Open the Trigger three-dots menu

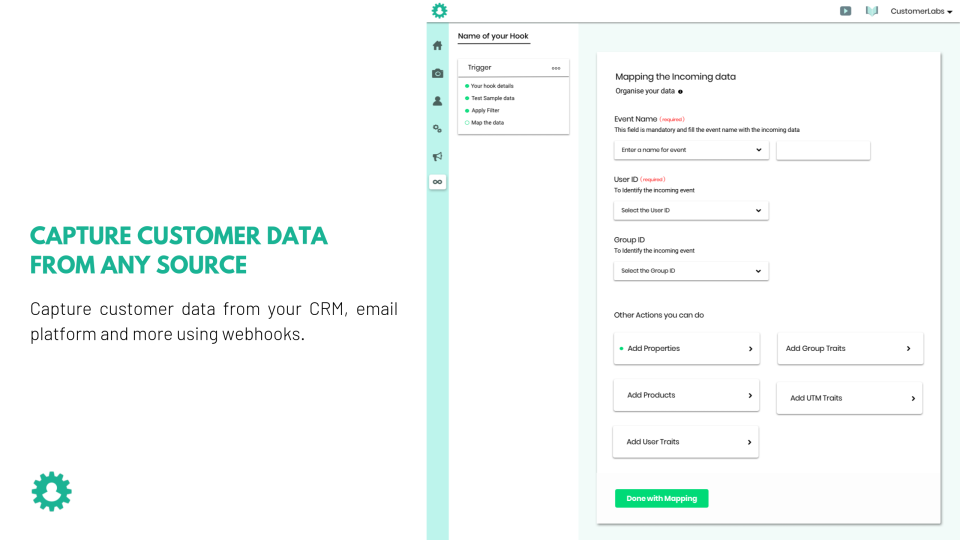point(555,68)
